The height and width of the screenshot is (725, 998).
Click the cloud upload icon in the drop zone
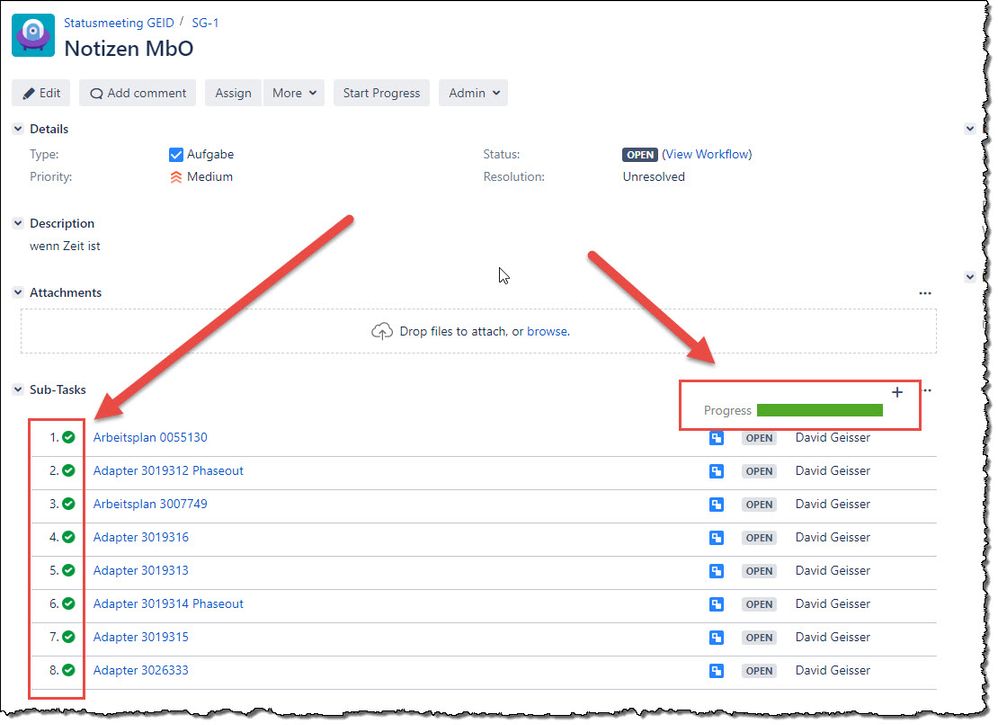coord(382,332)
